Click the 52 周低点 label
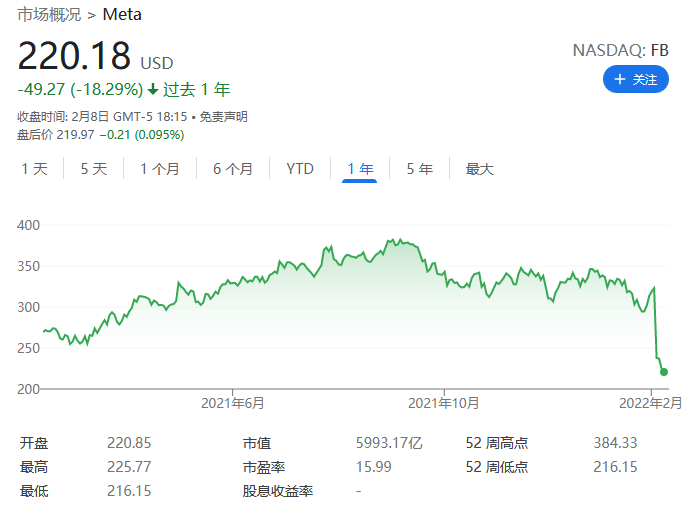 point(497,467)
